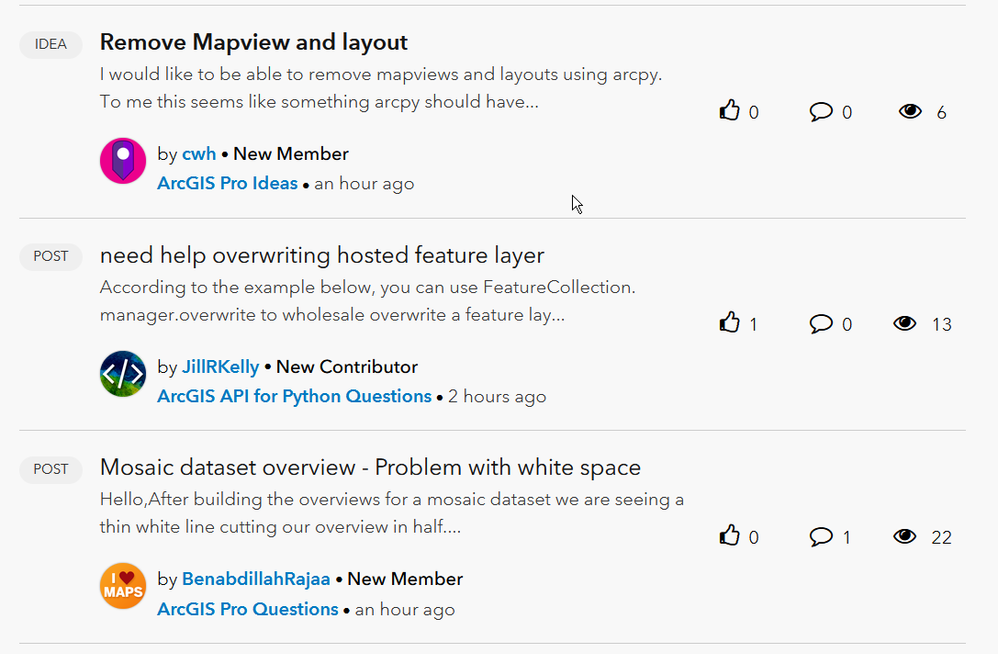Click POST badge beside Mosaic dataset overview
Viewport: 998px width, 654px height.
pyautogui.click(x=51, y=470)
